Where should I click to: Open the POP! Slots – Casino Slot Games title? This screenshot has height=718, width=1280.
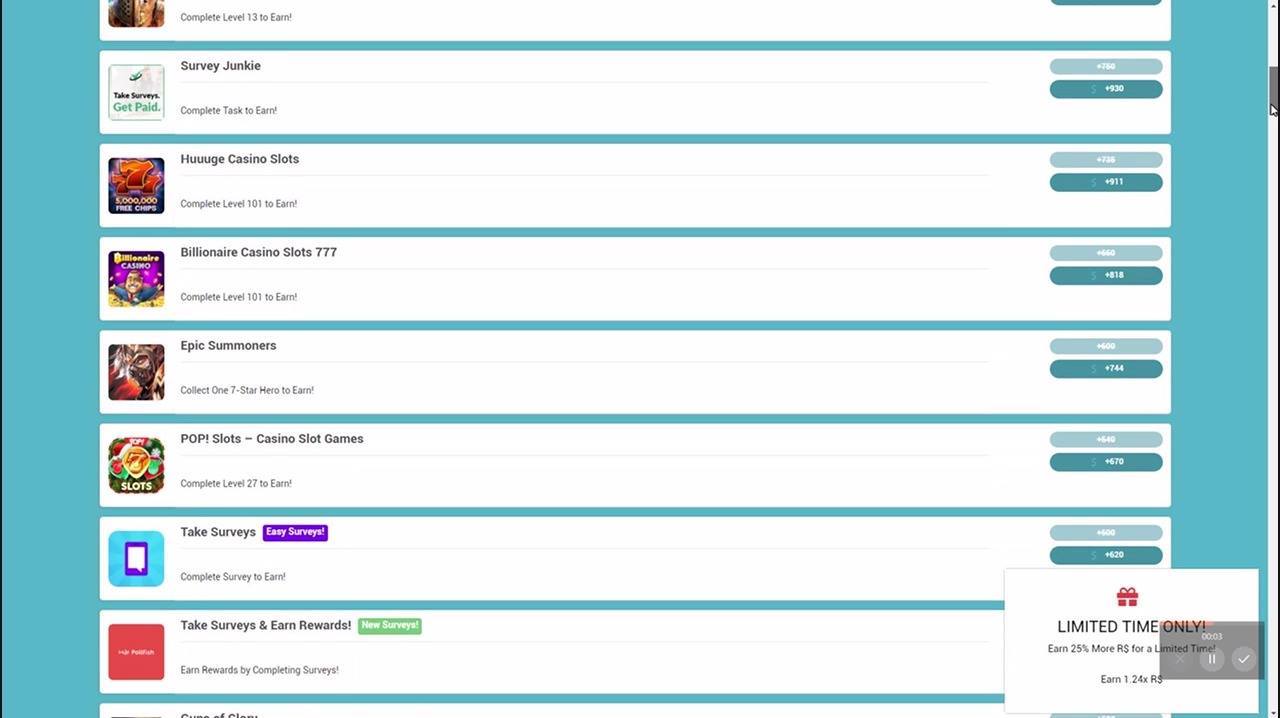[272, 439]
